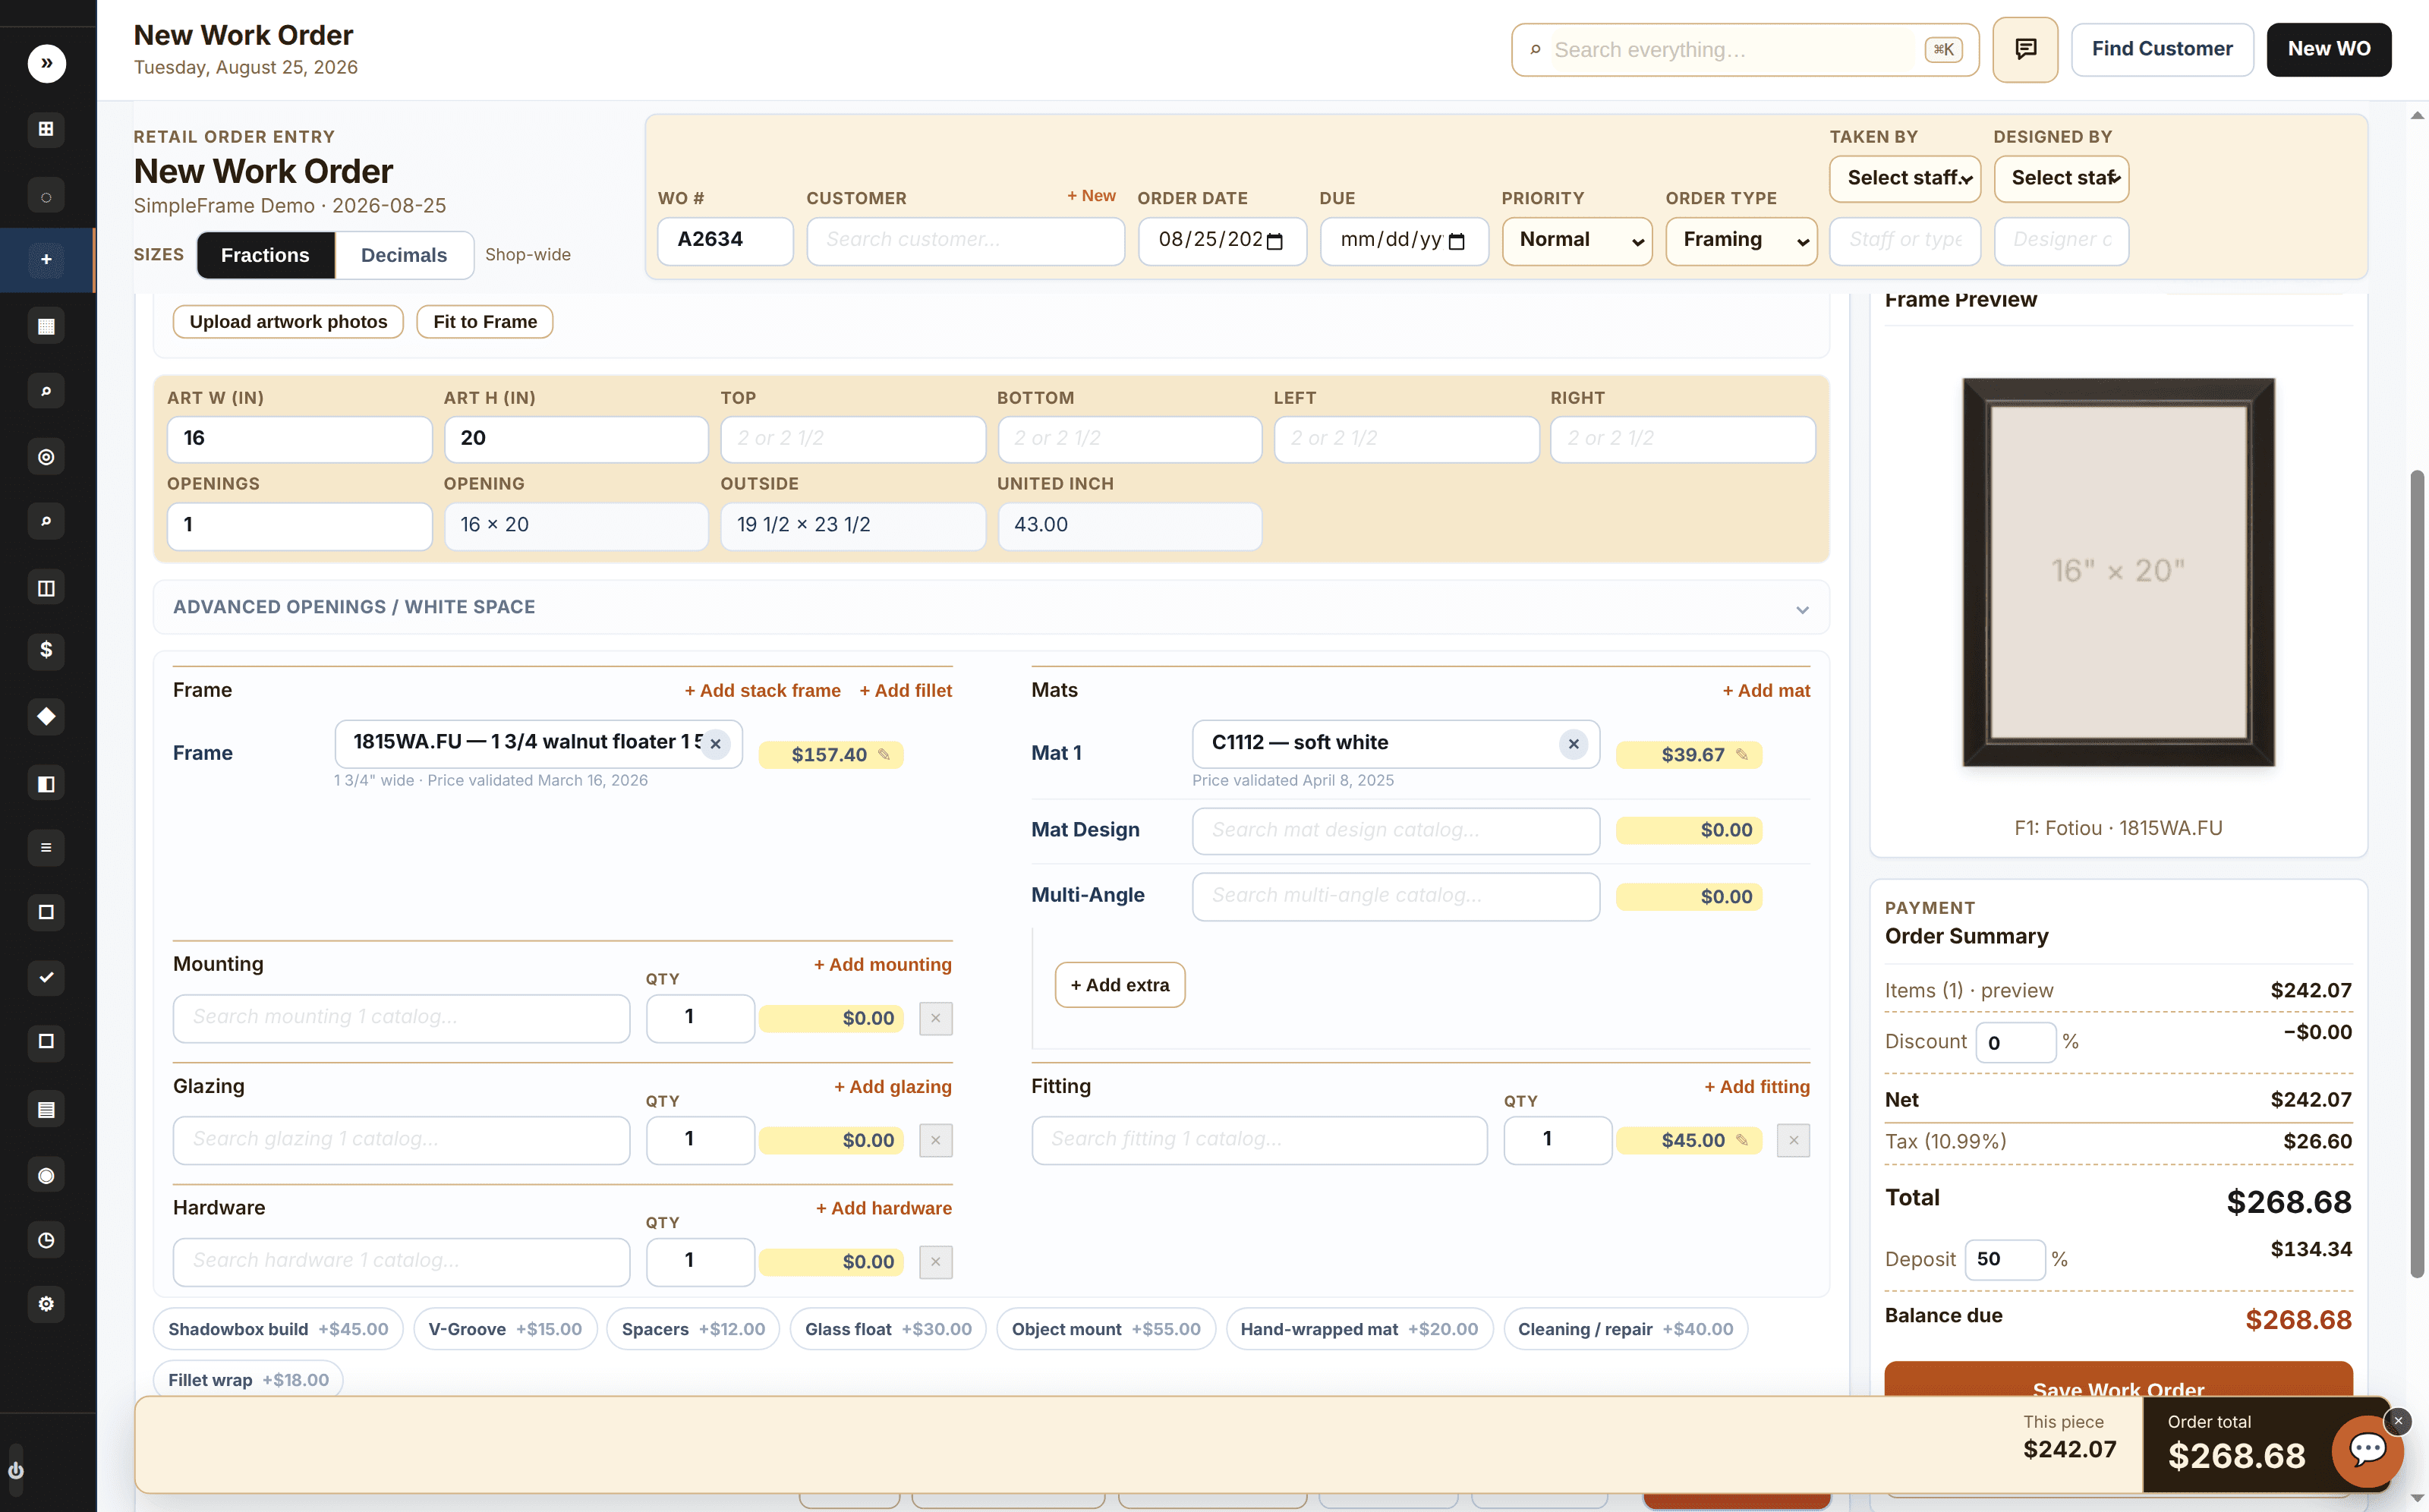Open the dollar sign sidebar icon
The width and height of the screenshot is (2429, 1512).
click(x=46, y=651)
